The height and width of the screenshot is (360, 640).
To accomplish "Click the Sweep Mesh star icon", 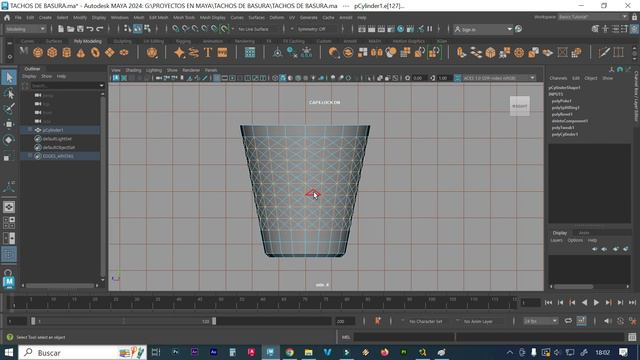I will tap(179, 53).
